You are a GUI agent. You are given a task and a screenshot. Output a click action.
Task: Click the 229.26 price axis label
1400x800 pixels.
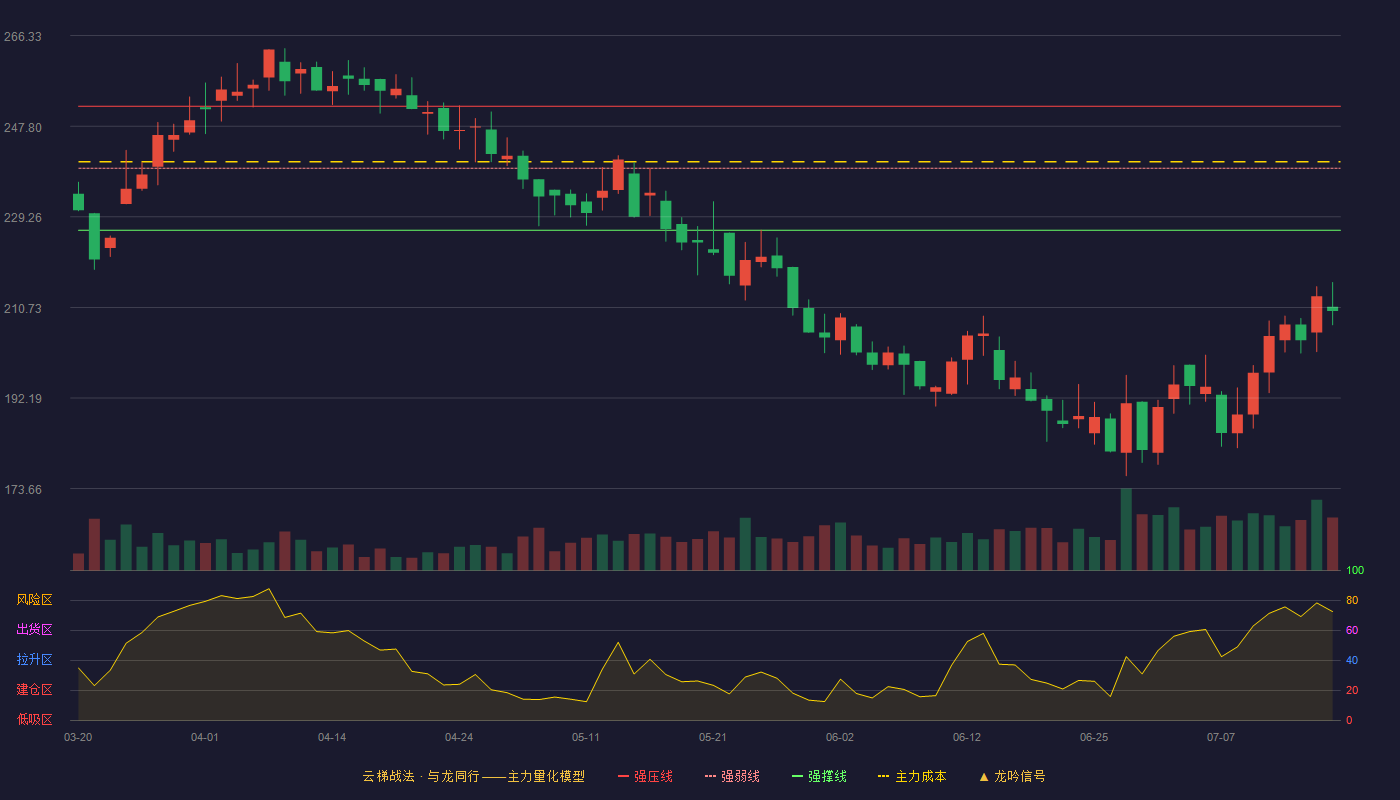(x=23, y=217)
